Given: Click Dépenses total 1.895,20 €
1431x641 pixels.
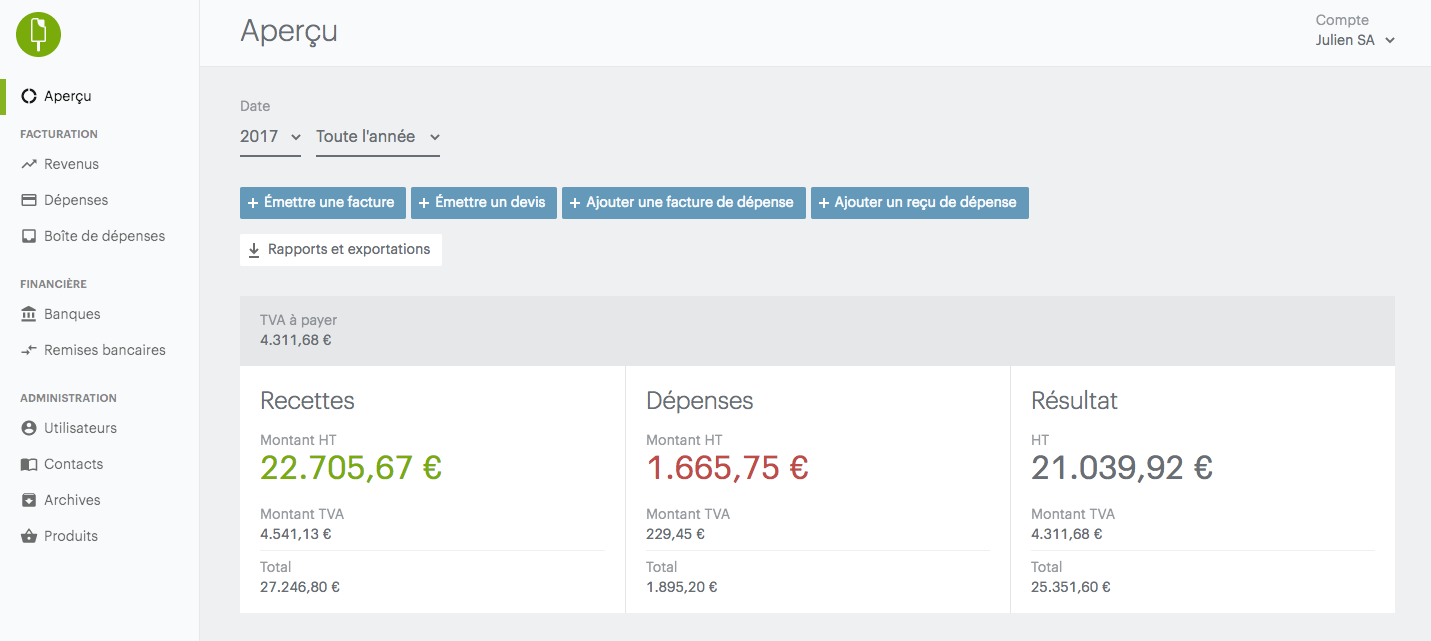Looking at the screenshot, I should [682, 587].
